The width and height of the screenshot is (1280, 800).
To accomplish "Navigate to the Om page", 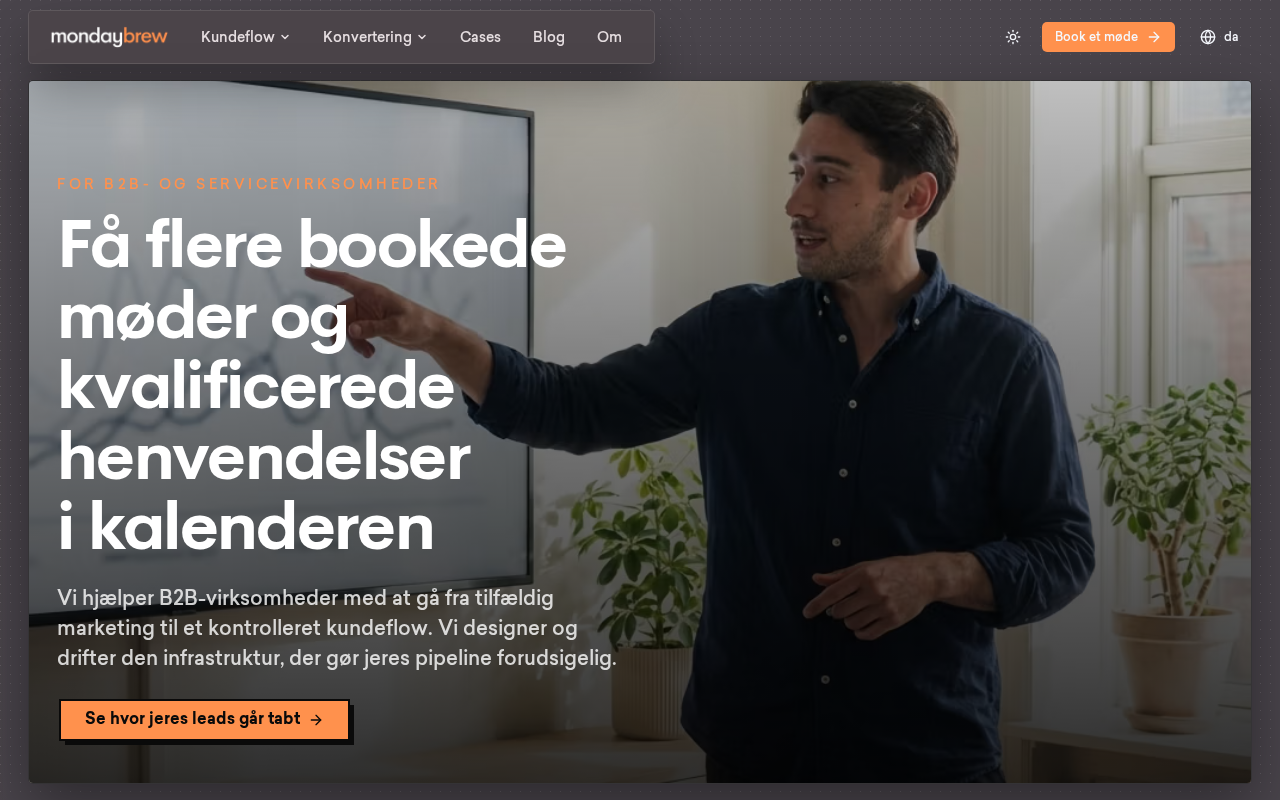I will 609,37.
